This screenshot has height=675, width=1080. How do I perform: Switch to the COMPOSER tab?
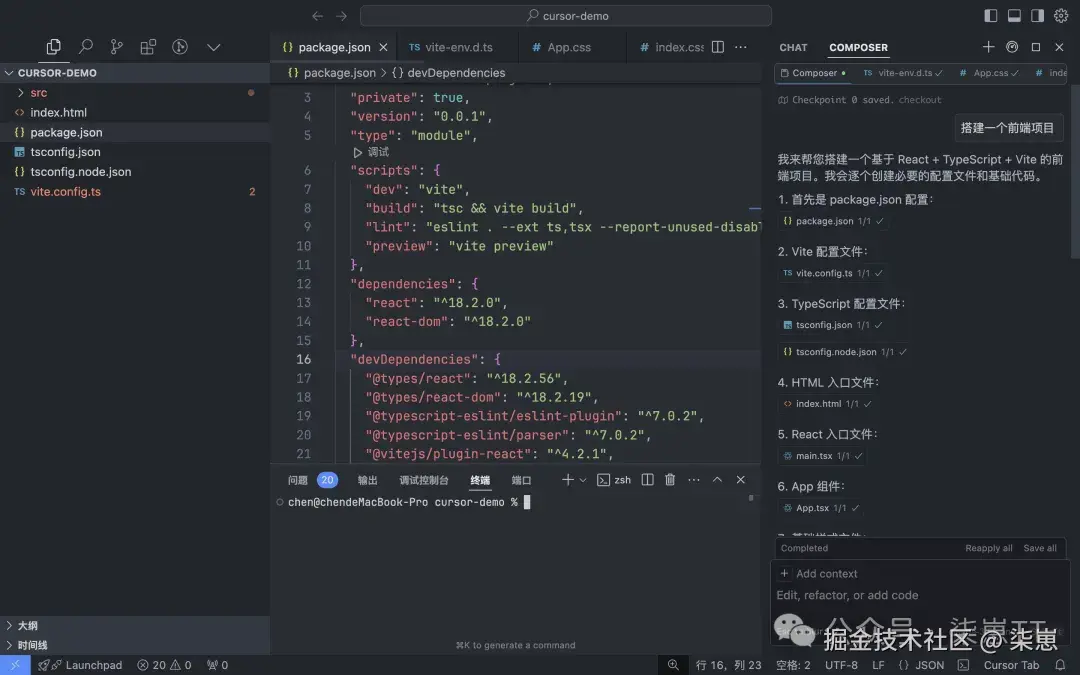[858, 48]
